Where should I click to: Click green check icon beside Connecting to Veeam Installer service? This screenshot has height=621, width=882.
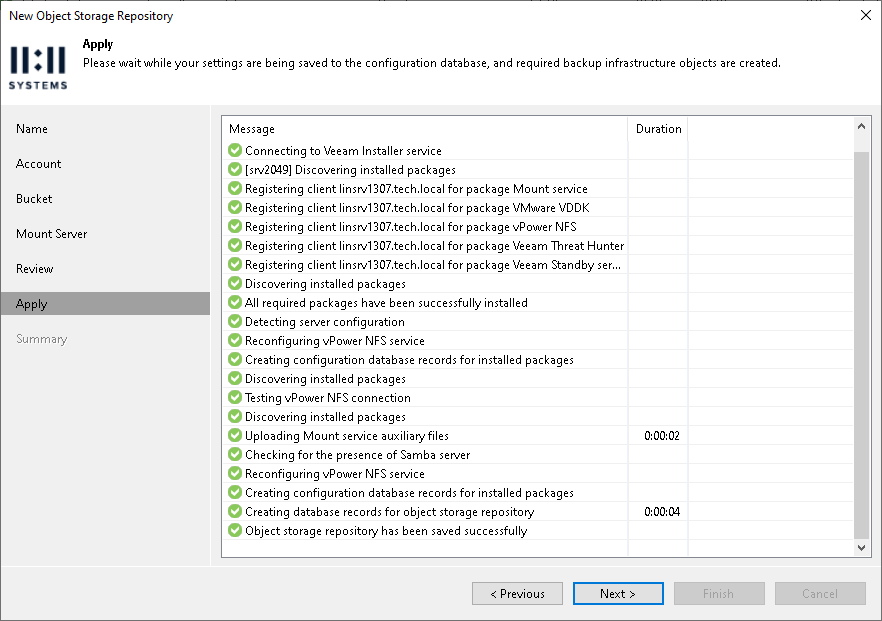(235, 150)
